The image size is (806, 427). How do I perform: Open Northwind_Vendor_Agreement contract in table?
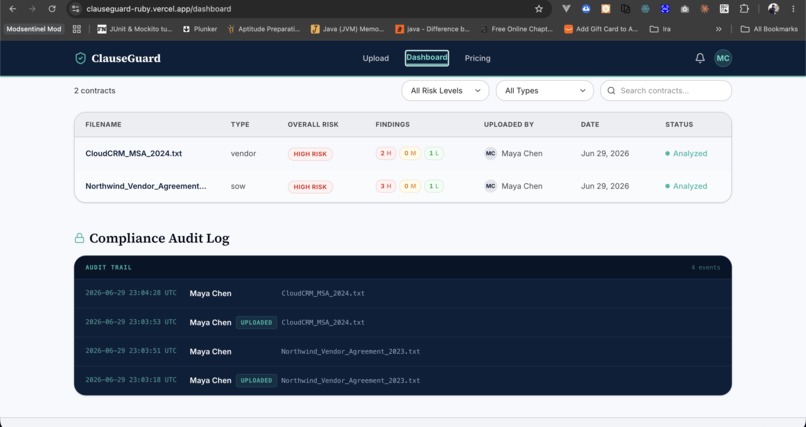146,186
